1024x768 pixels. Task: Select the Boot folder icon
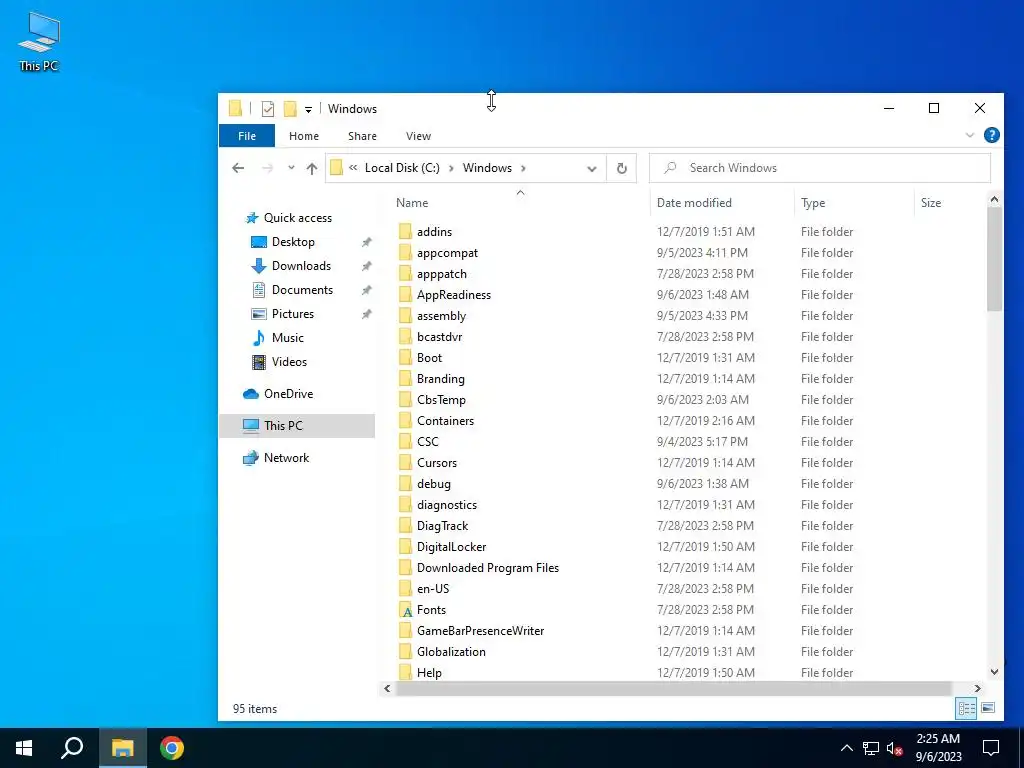406,358
